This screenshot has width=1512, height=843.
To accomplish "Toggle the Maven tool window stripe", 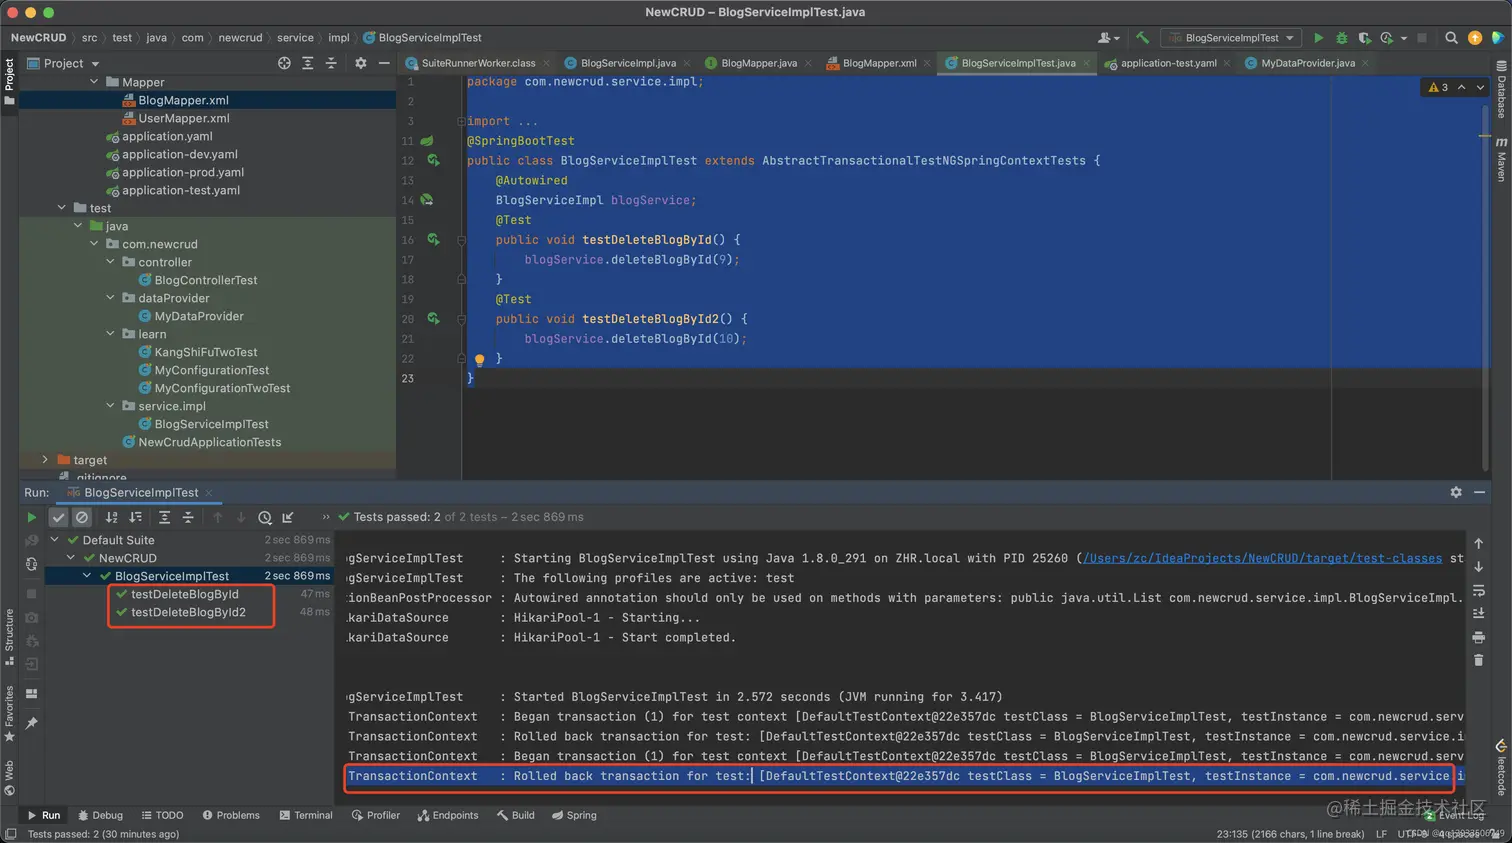I will point(1501,159).
